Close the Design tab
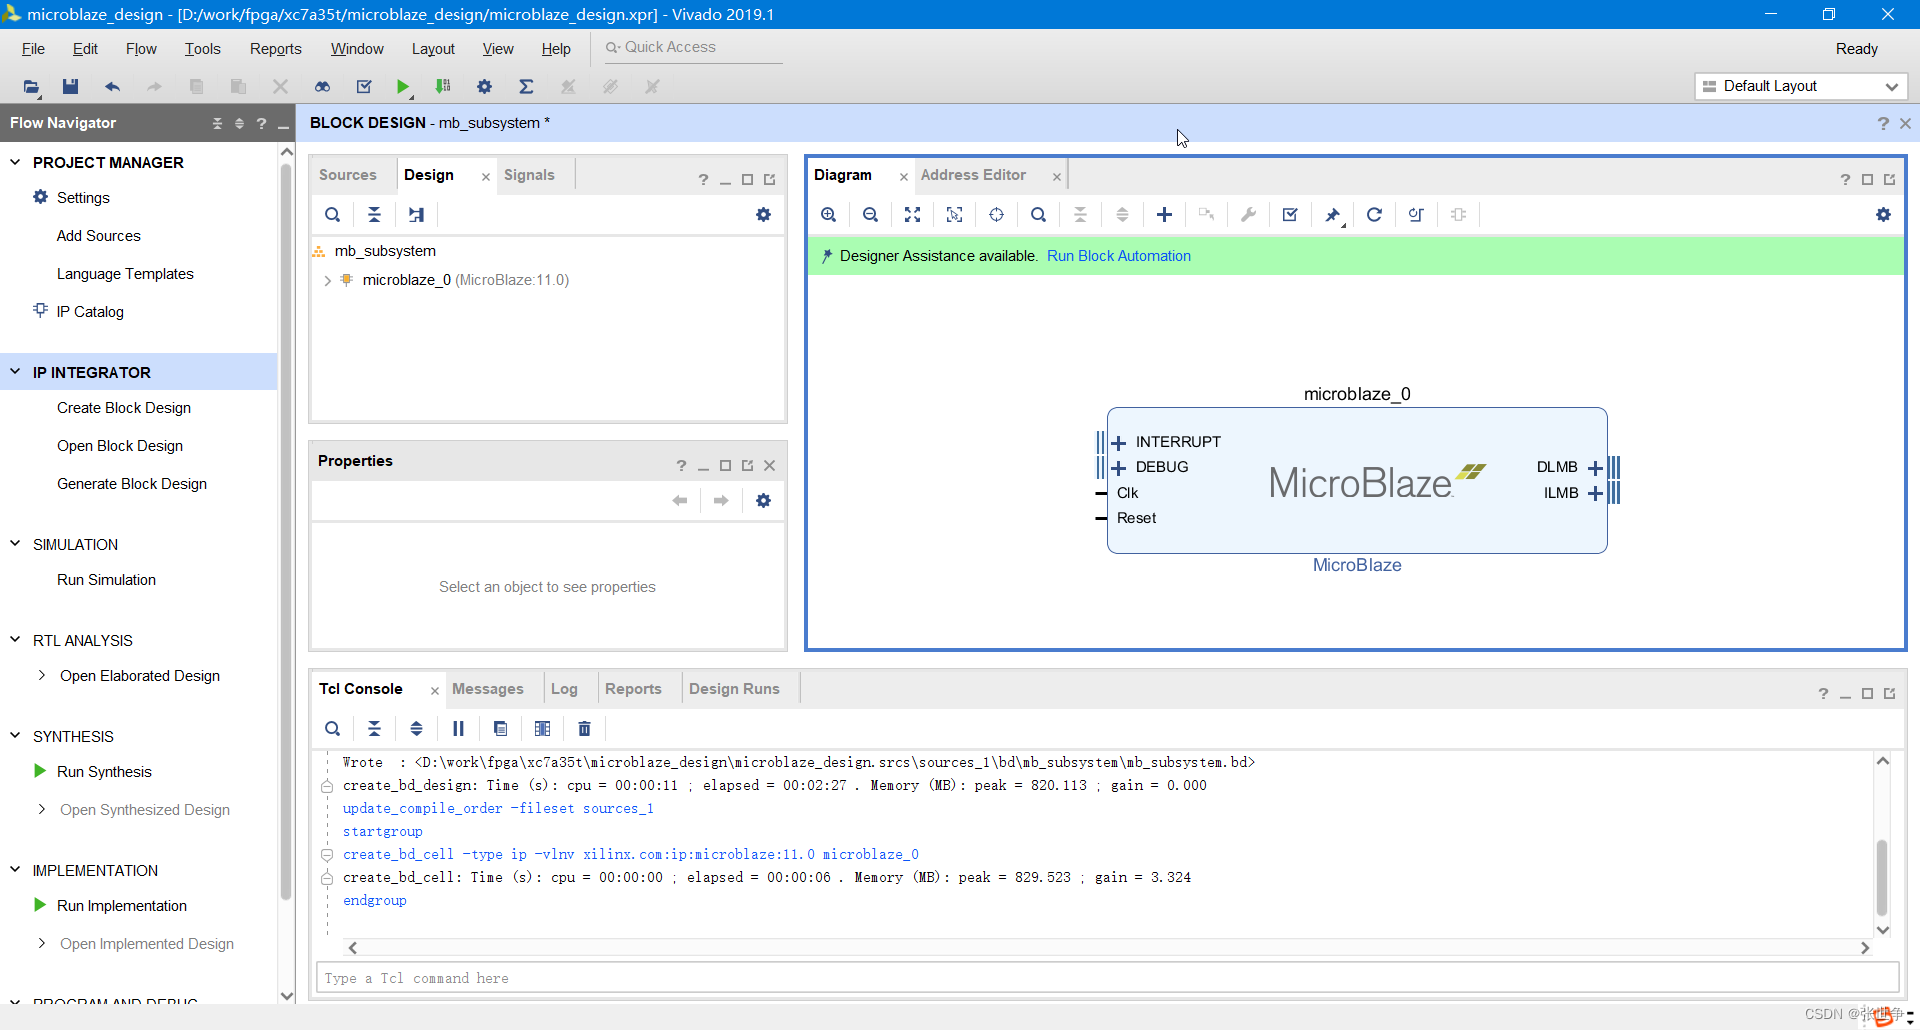Image resolution: width=1920 pixels, height=1030 pixels. point(486,177)
